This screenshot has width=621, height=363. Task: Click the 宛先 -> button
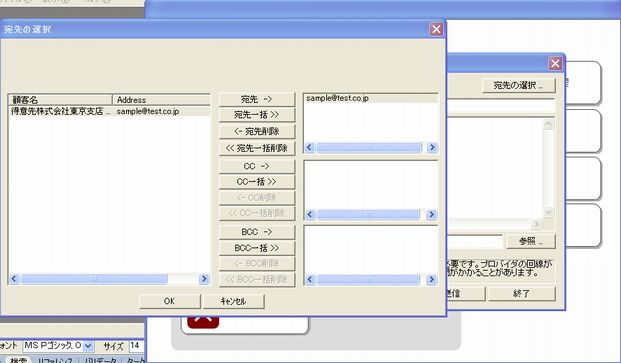[x=257, y=99]
